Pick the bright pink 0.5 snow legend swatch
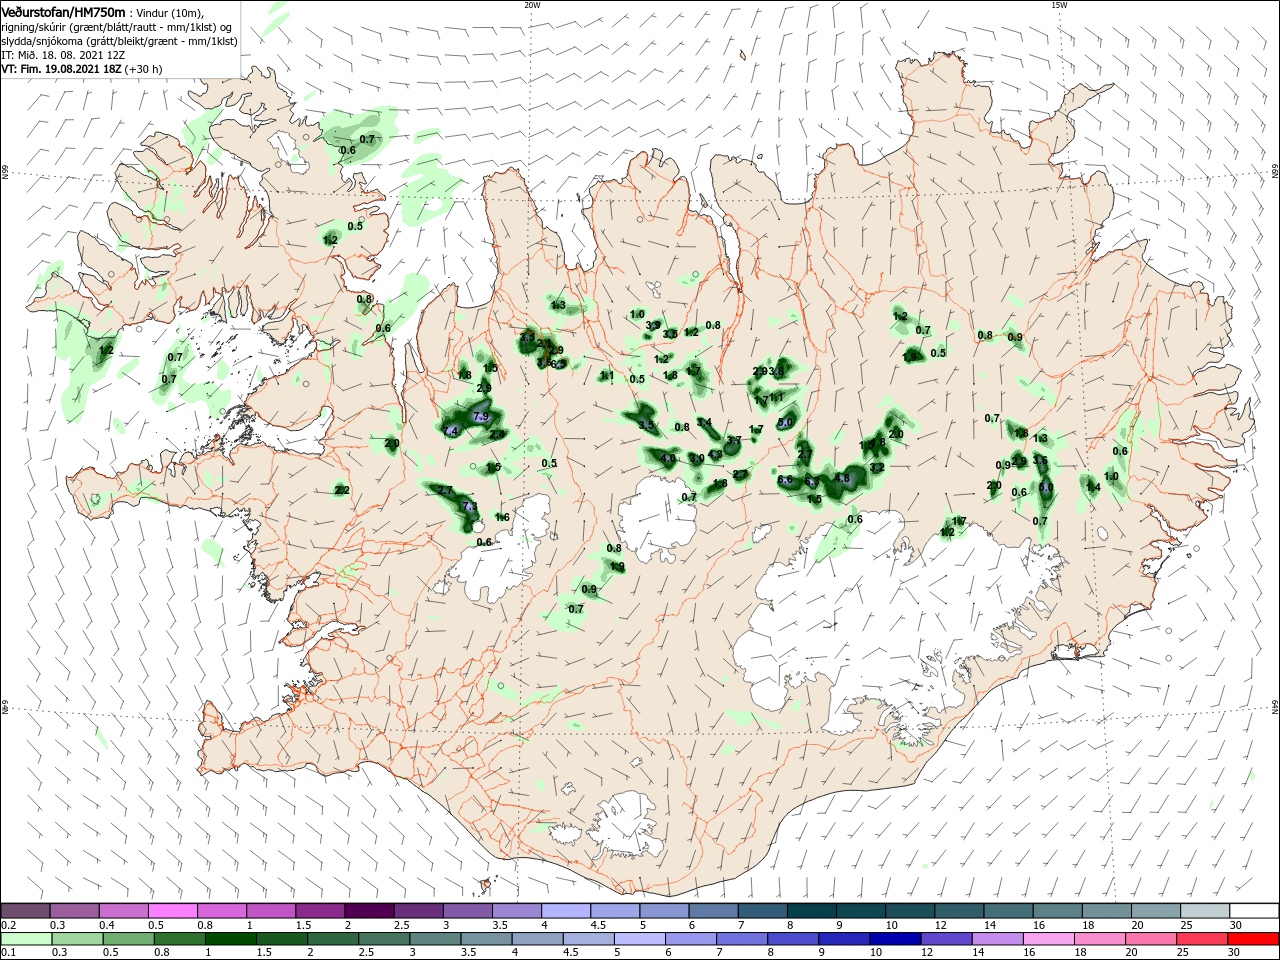This screenshot has width=1280, height=960. click(x=173, y=910)
